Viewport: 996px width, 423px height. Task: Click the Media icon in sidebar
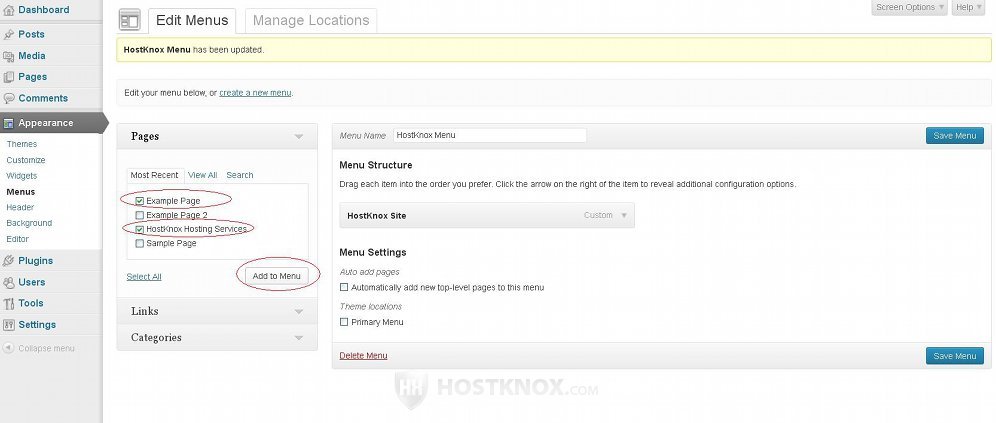point(8,56)
